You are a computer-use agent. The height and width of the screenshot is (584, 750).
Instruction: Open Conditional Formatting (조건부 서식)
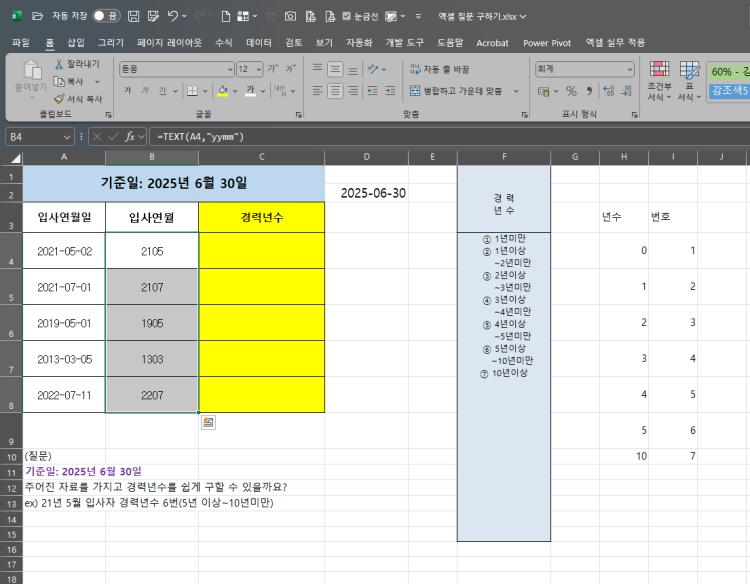tap(659, 81)
